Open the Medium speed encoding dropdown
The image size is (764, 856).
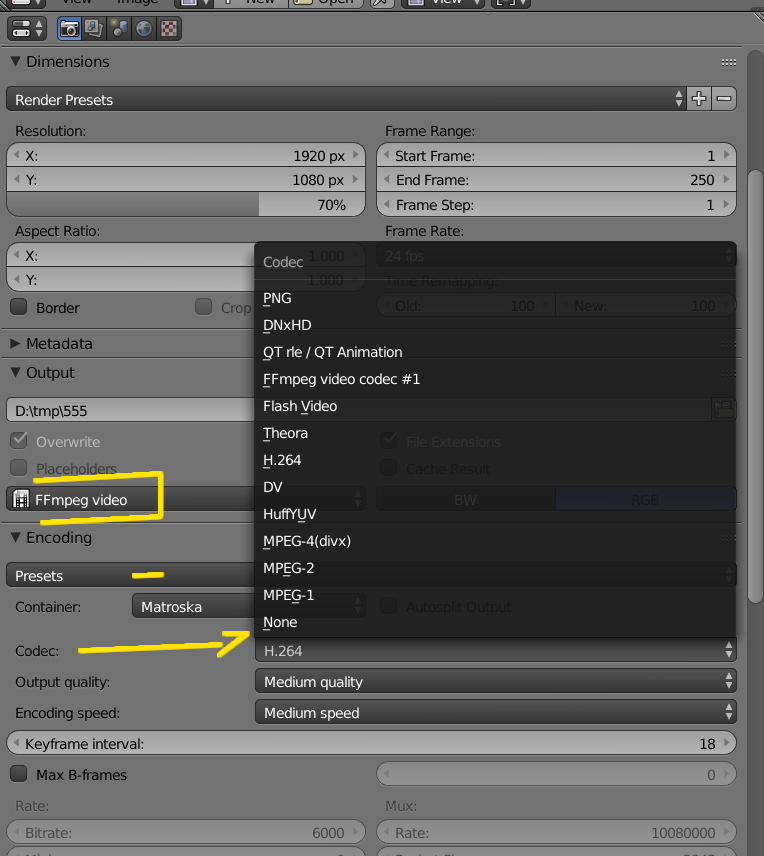pos(496,712)
